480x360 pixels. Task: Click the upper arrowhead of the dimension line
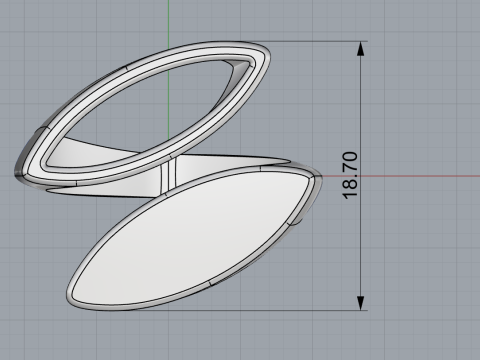click(x=360, y=49)
